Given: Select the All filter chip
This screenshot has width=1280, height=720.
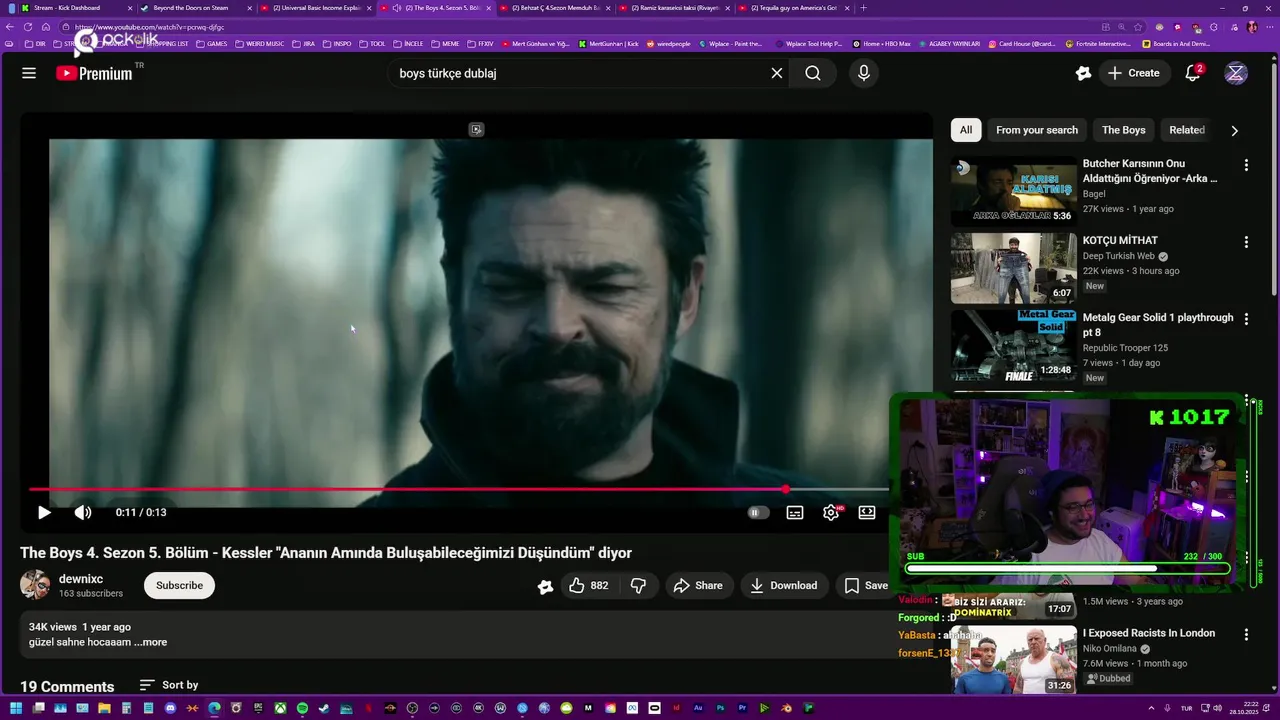Looking at the screenshot, I should point(966,130).
